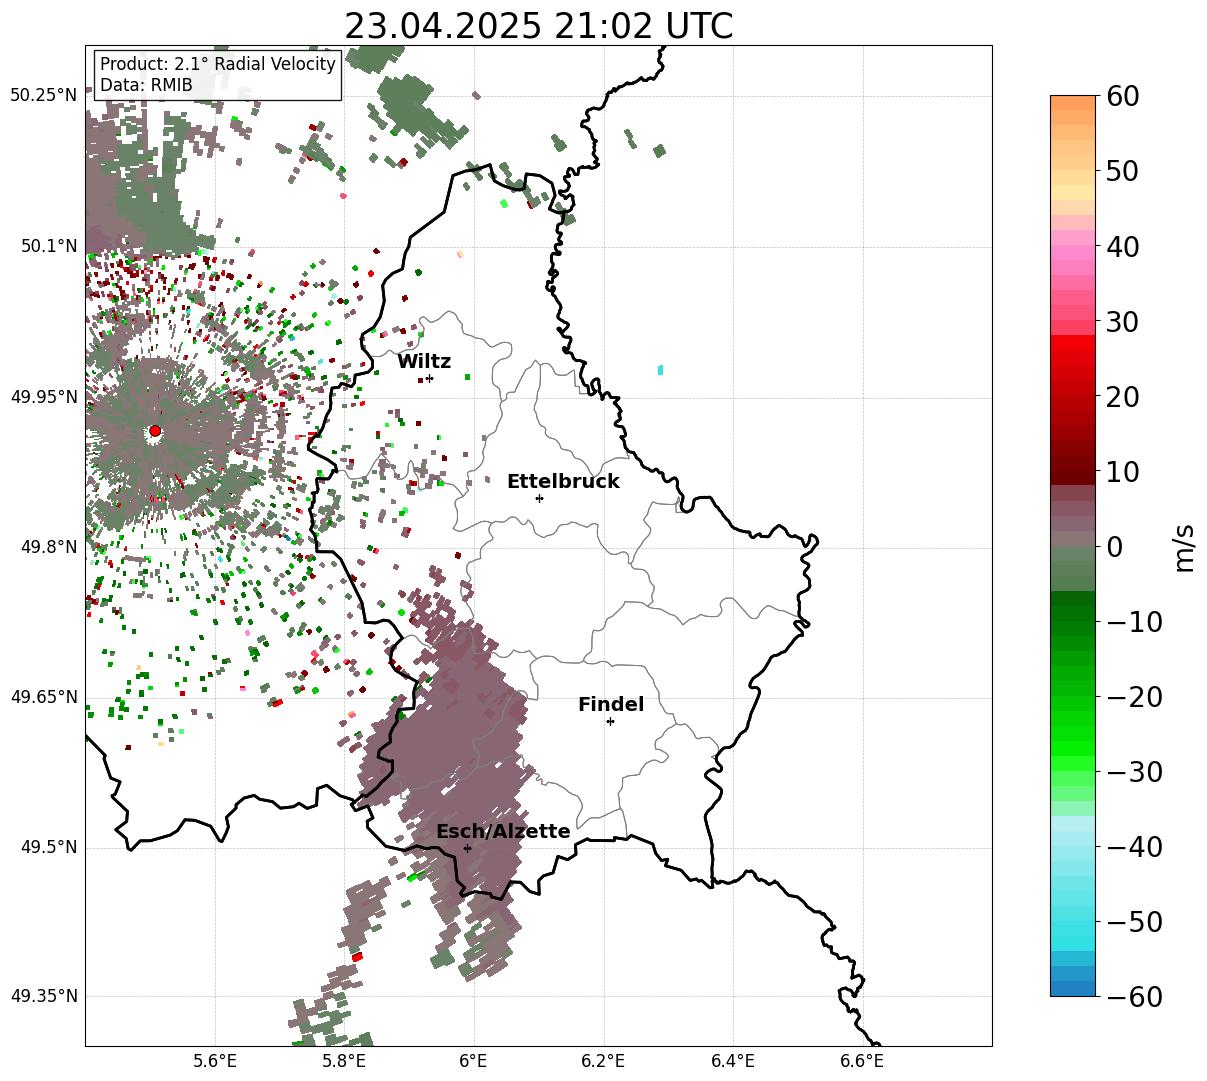1207x1081 pixels.
Task: Click the colorbar value 30
Action: click(x=1121, y=321)
